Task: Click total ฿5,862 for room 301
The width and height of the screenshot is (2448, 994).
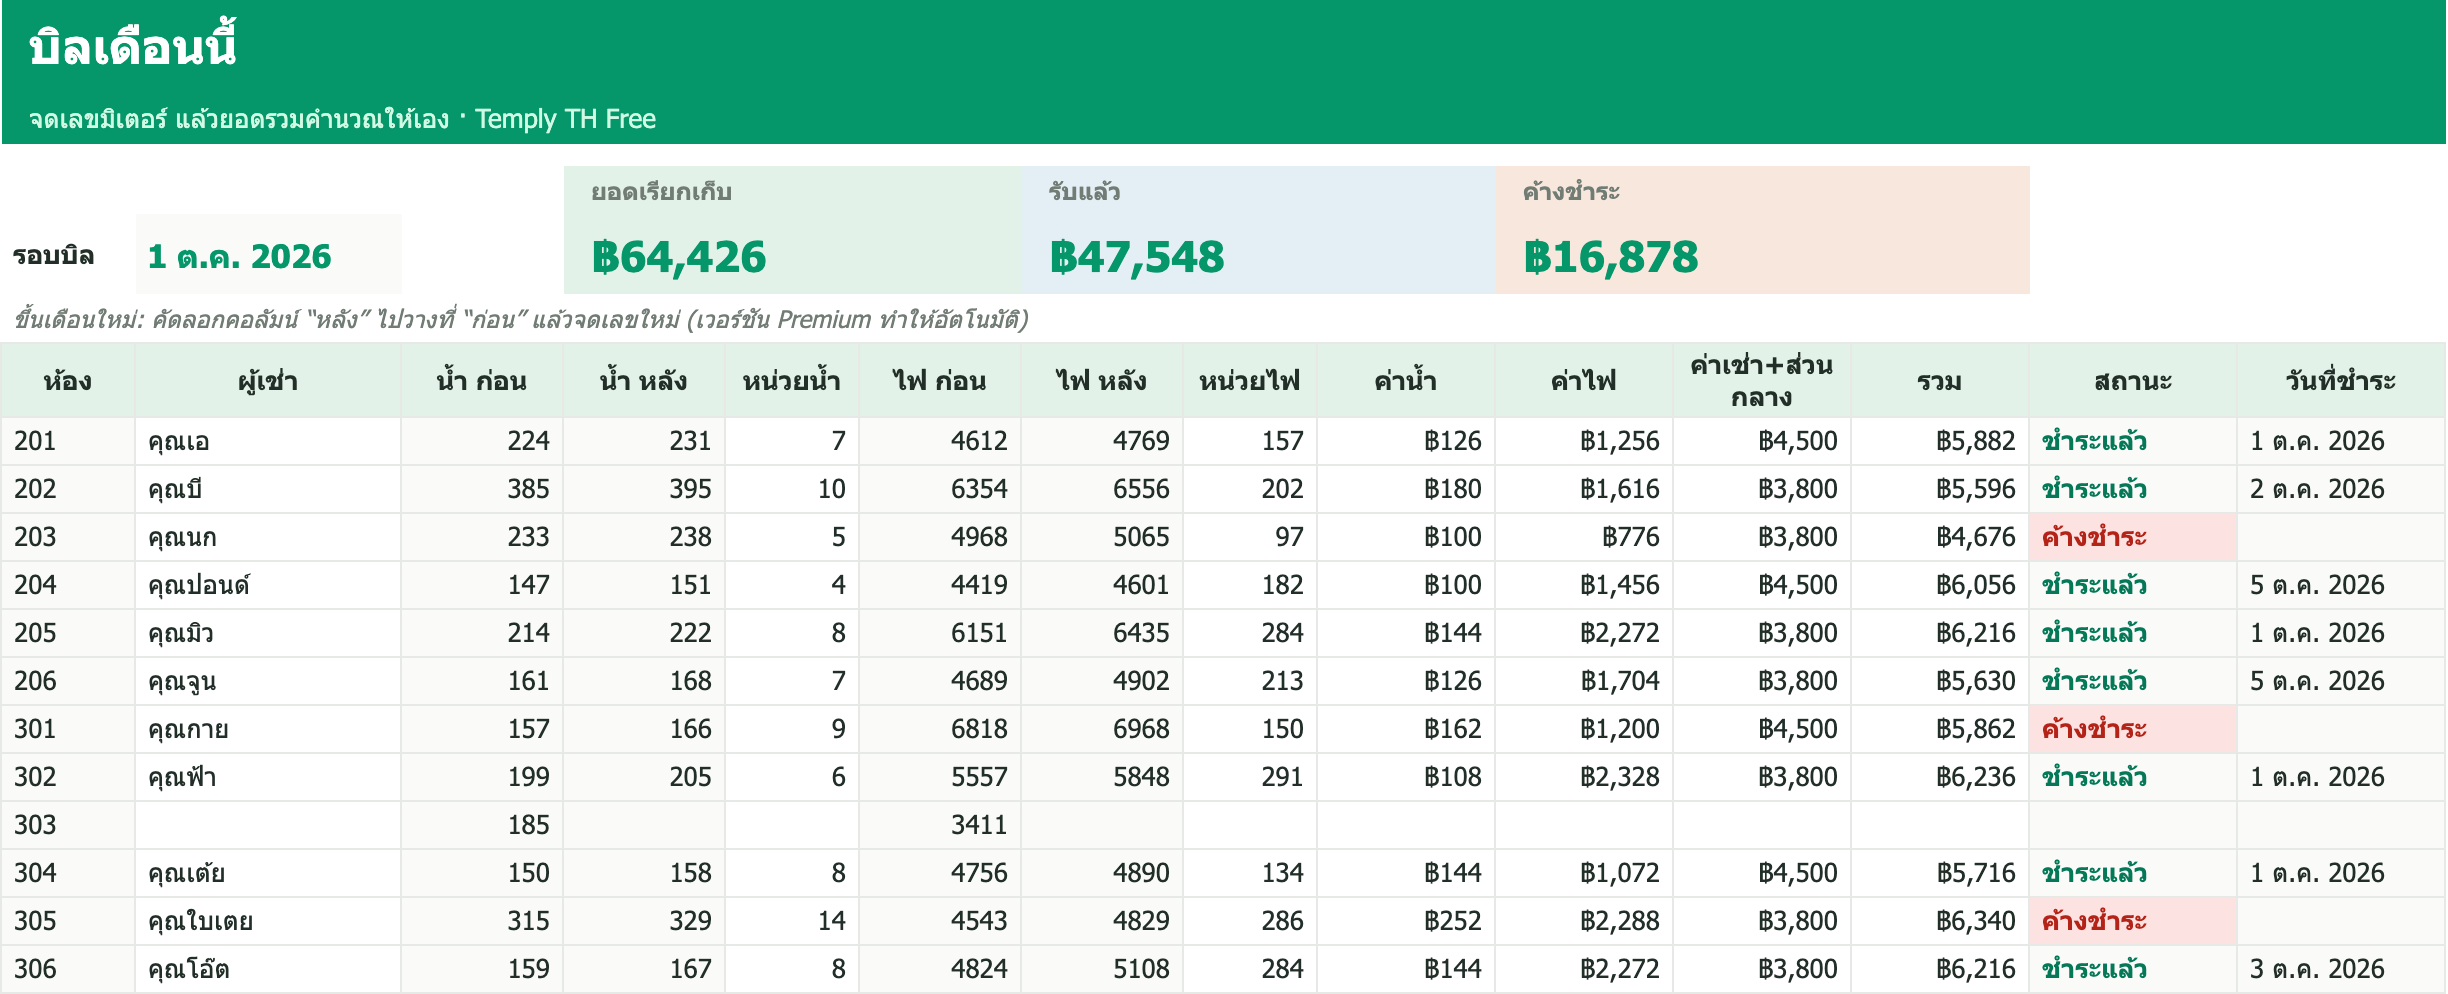Action: 1940,729
